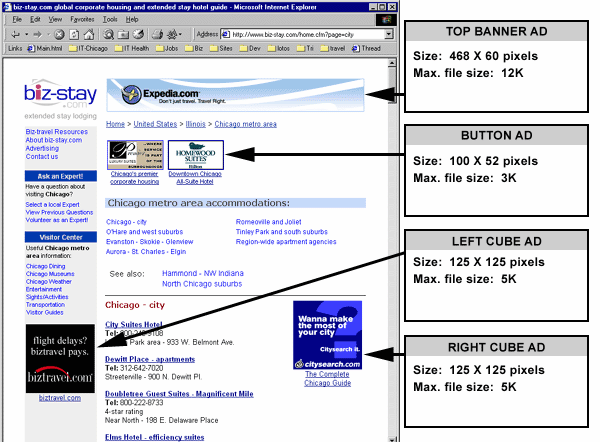Viewport: 600px width, 442px height.
Task: Open the Advertising sidebar link
Action: tap(42, 148)
